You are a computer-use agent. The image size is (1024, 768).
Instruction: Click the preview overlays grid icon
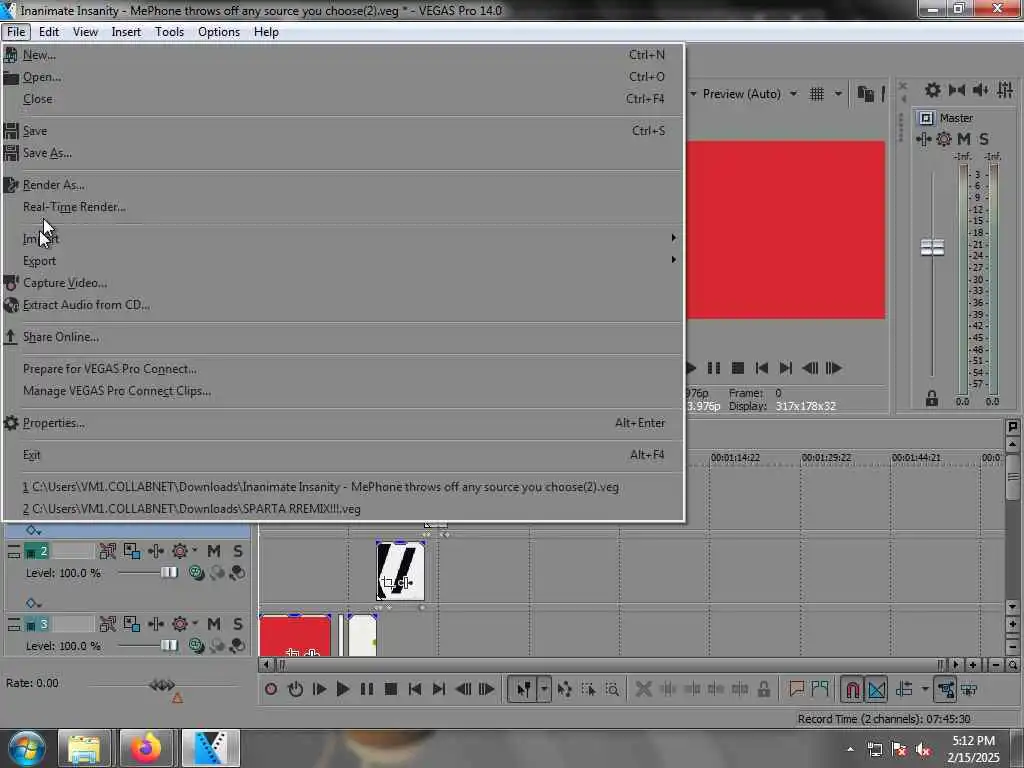coord(816,94)
